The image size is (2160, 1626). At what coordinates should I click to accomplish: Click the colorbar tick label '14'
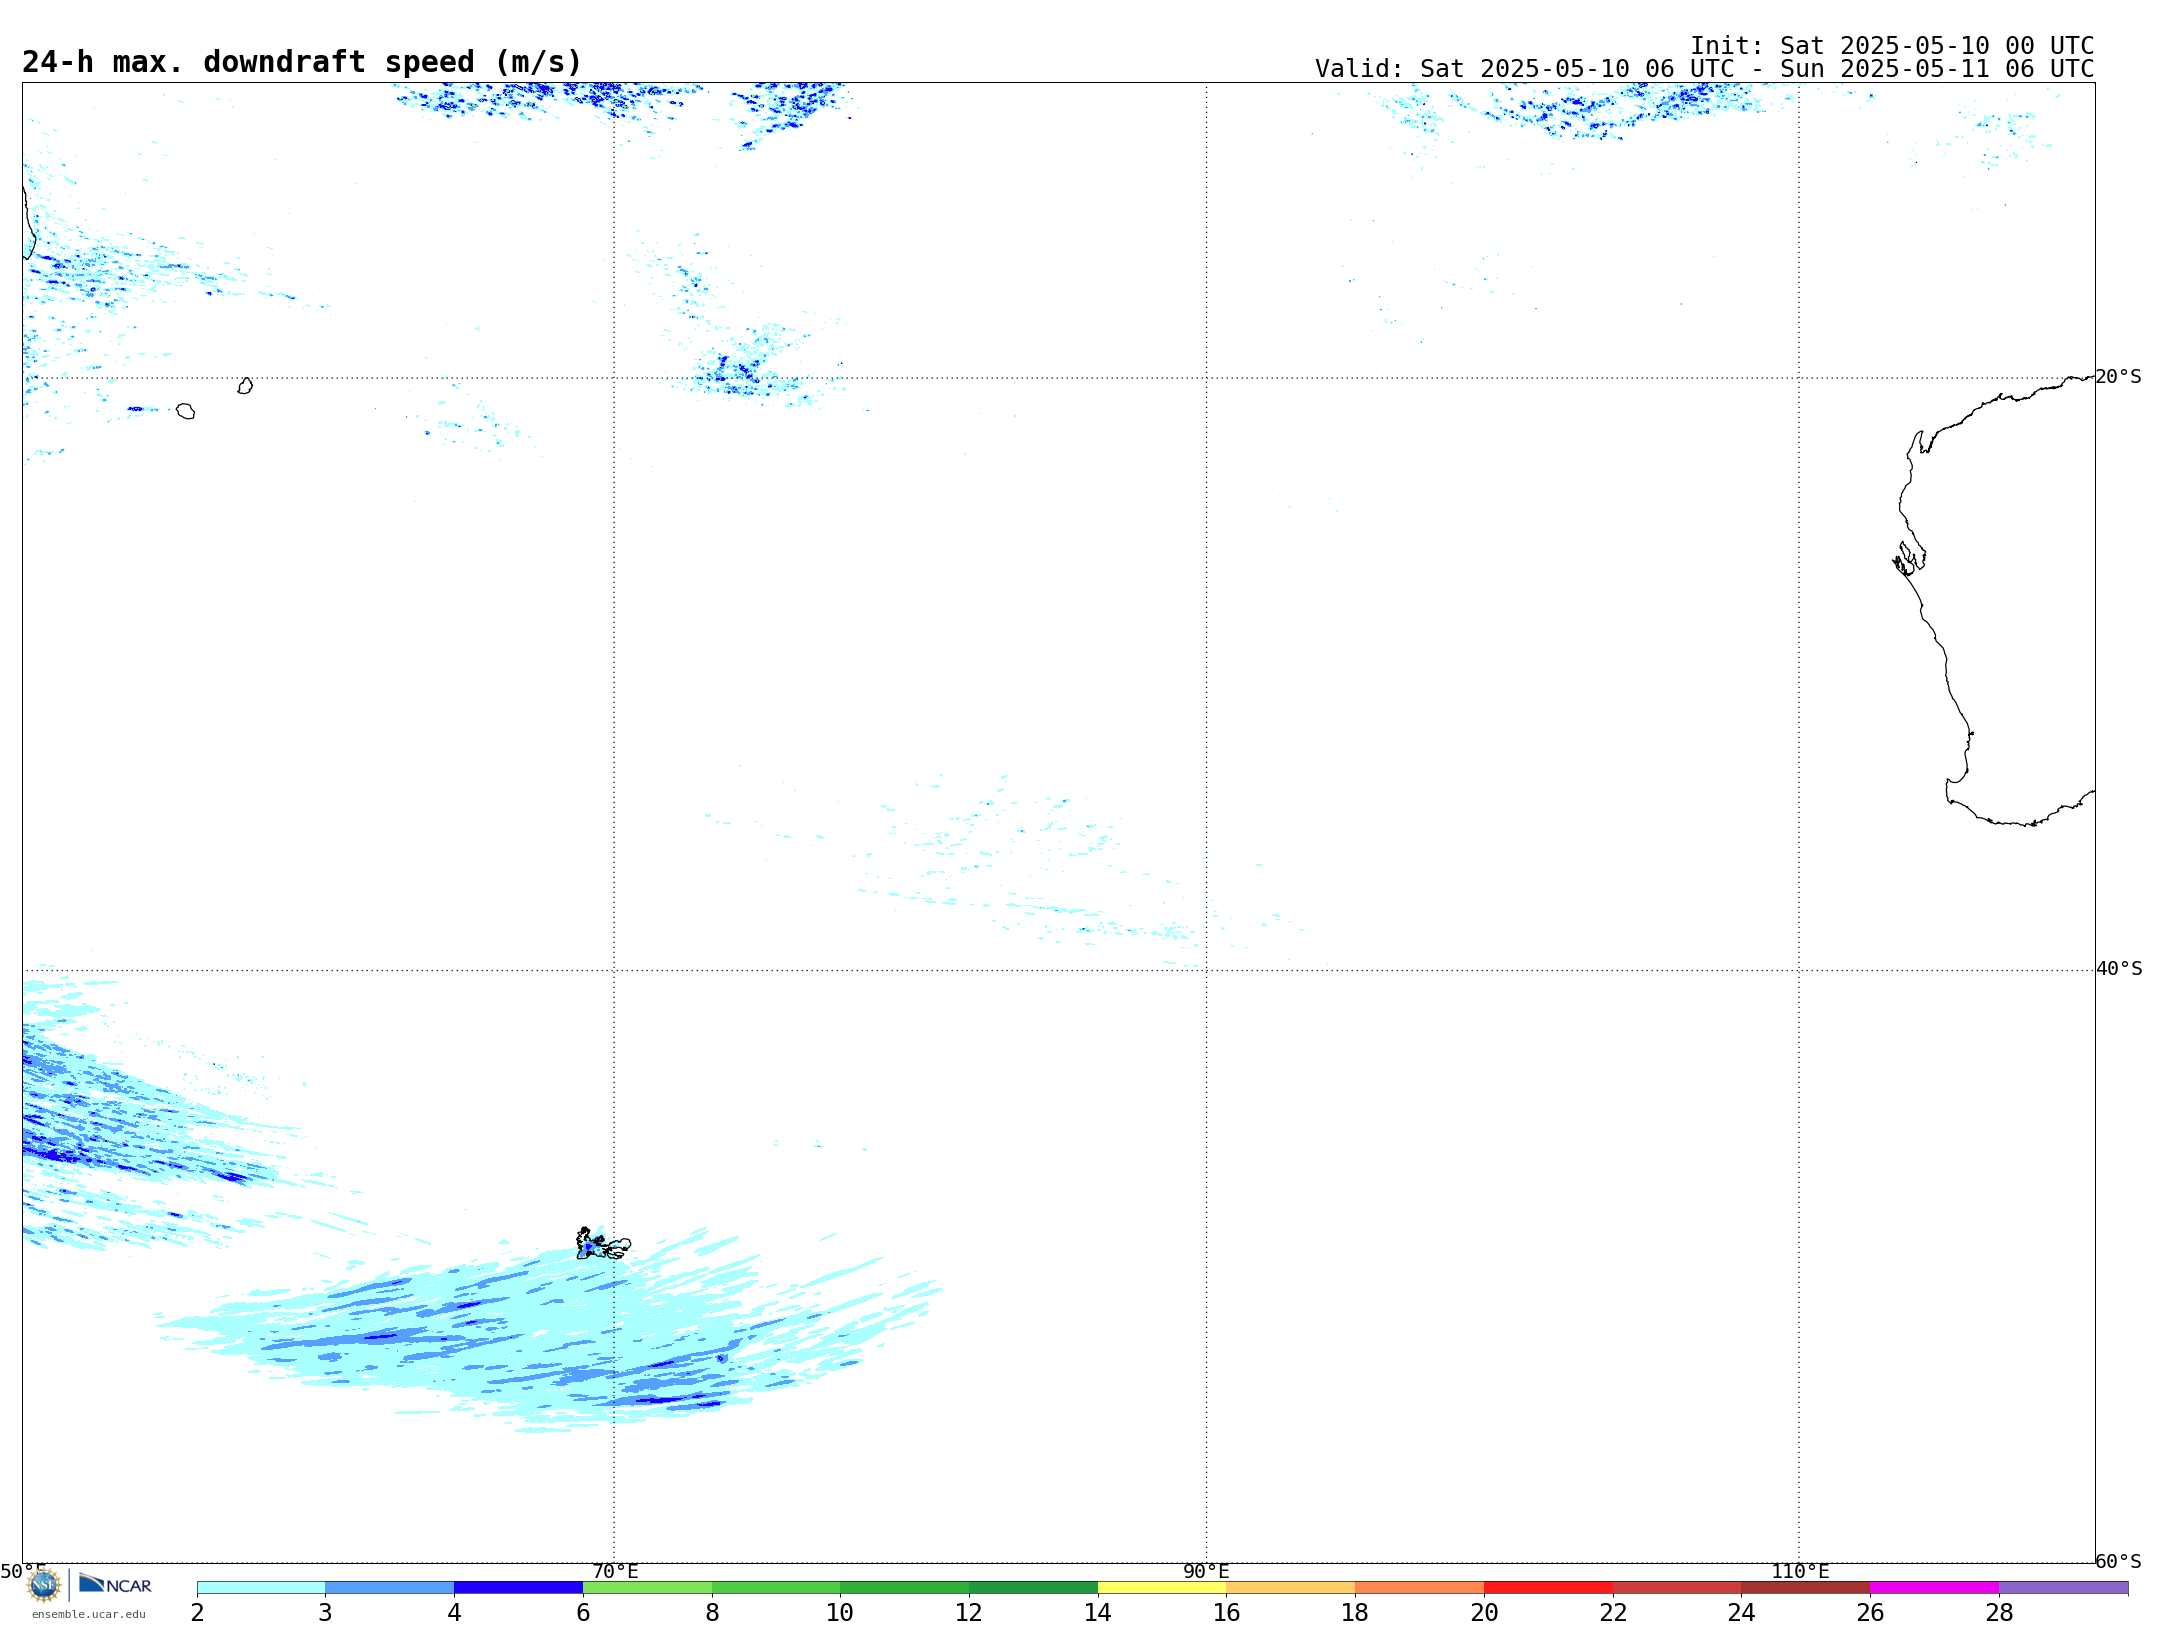click(x=1098, y=1613)
